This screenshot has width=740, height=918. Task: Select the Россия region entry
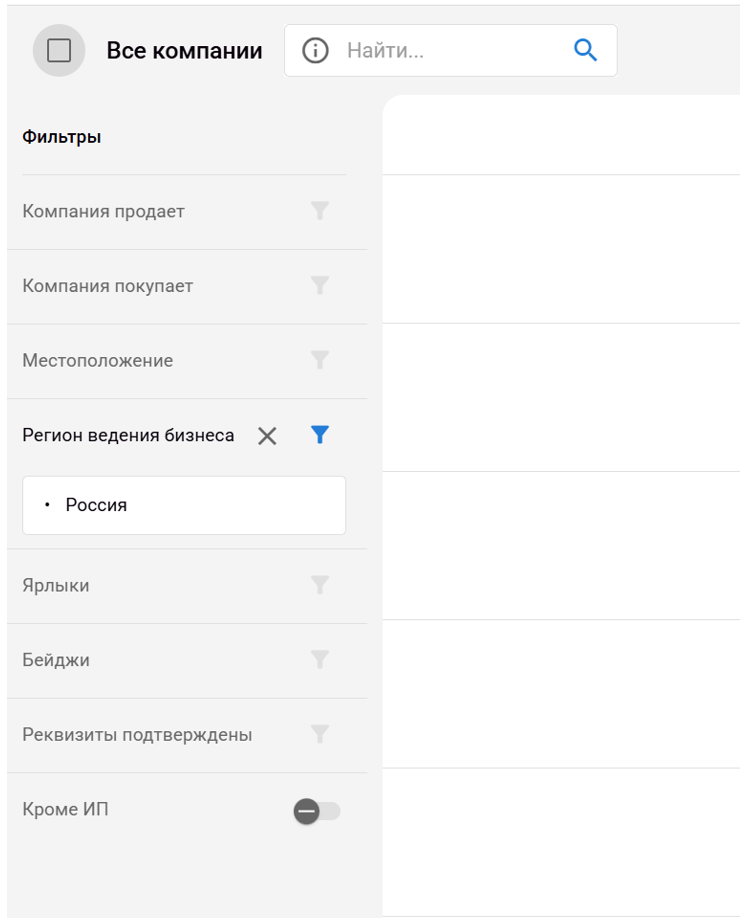click(97, 505)
